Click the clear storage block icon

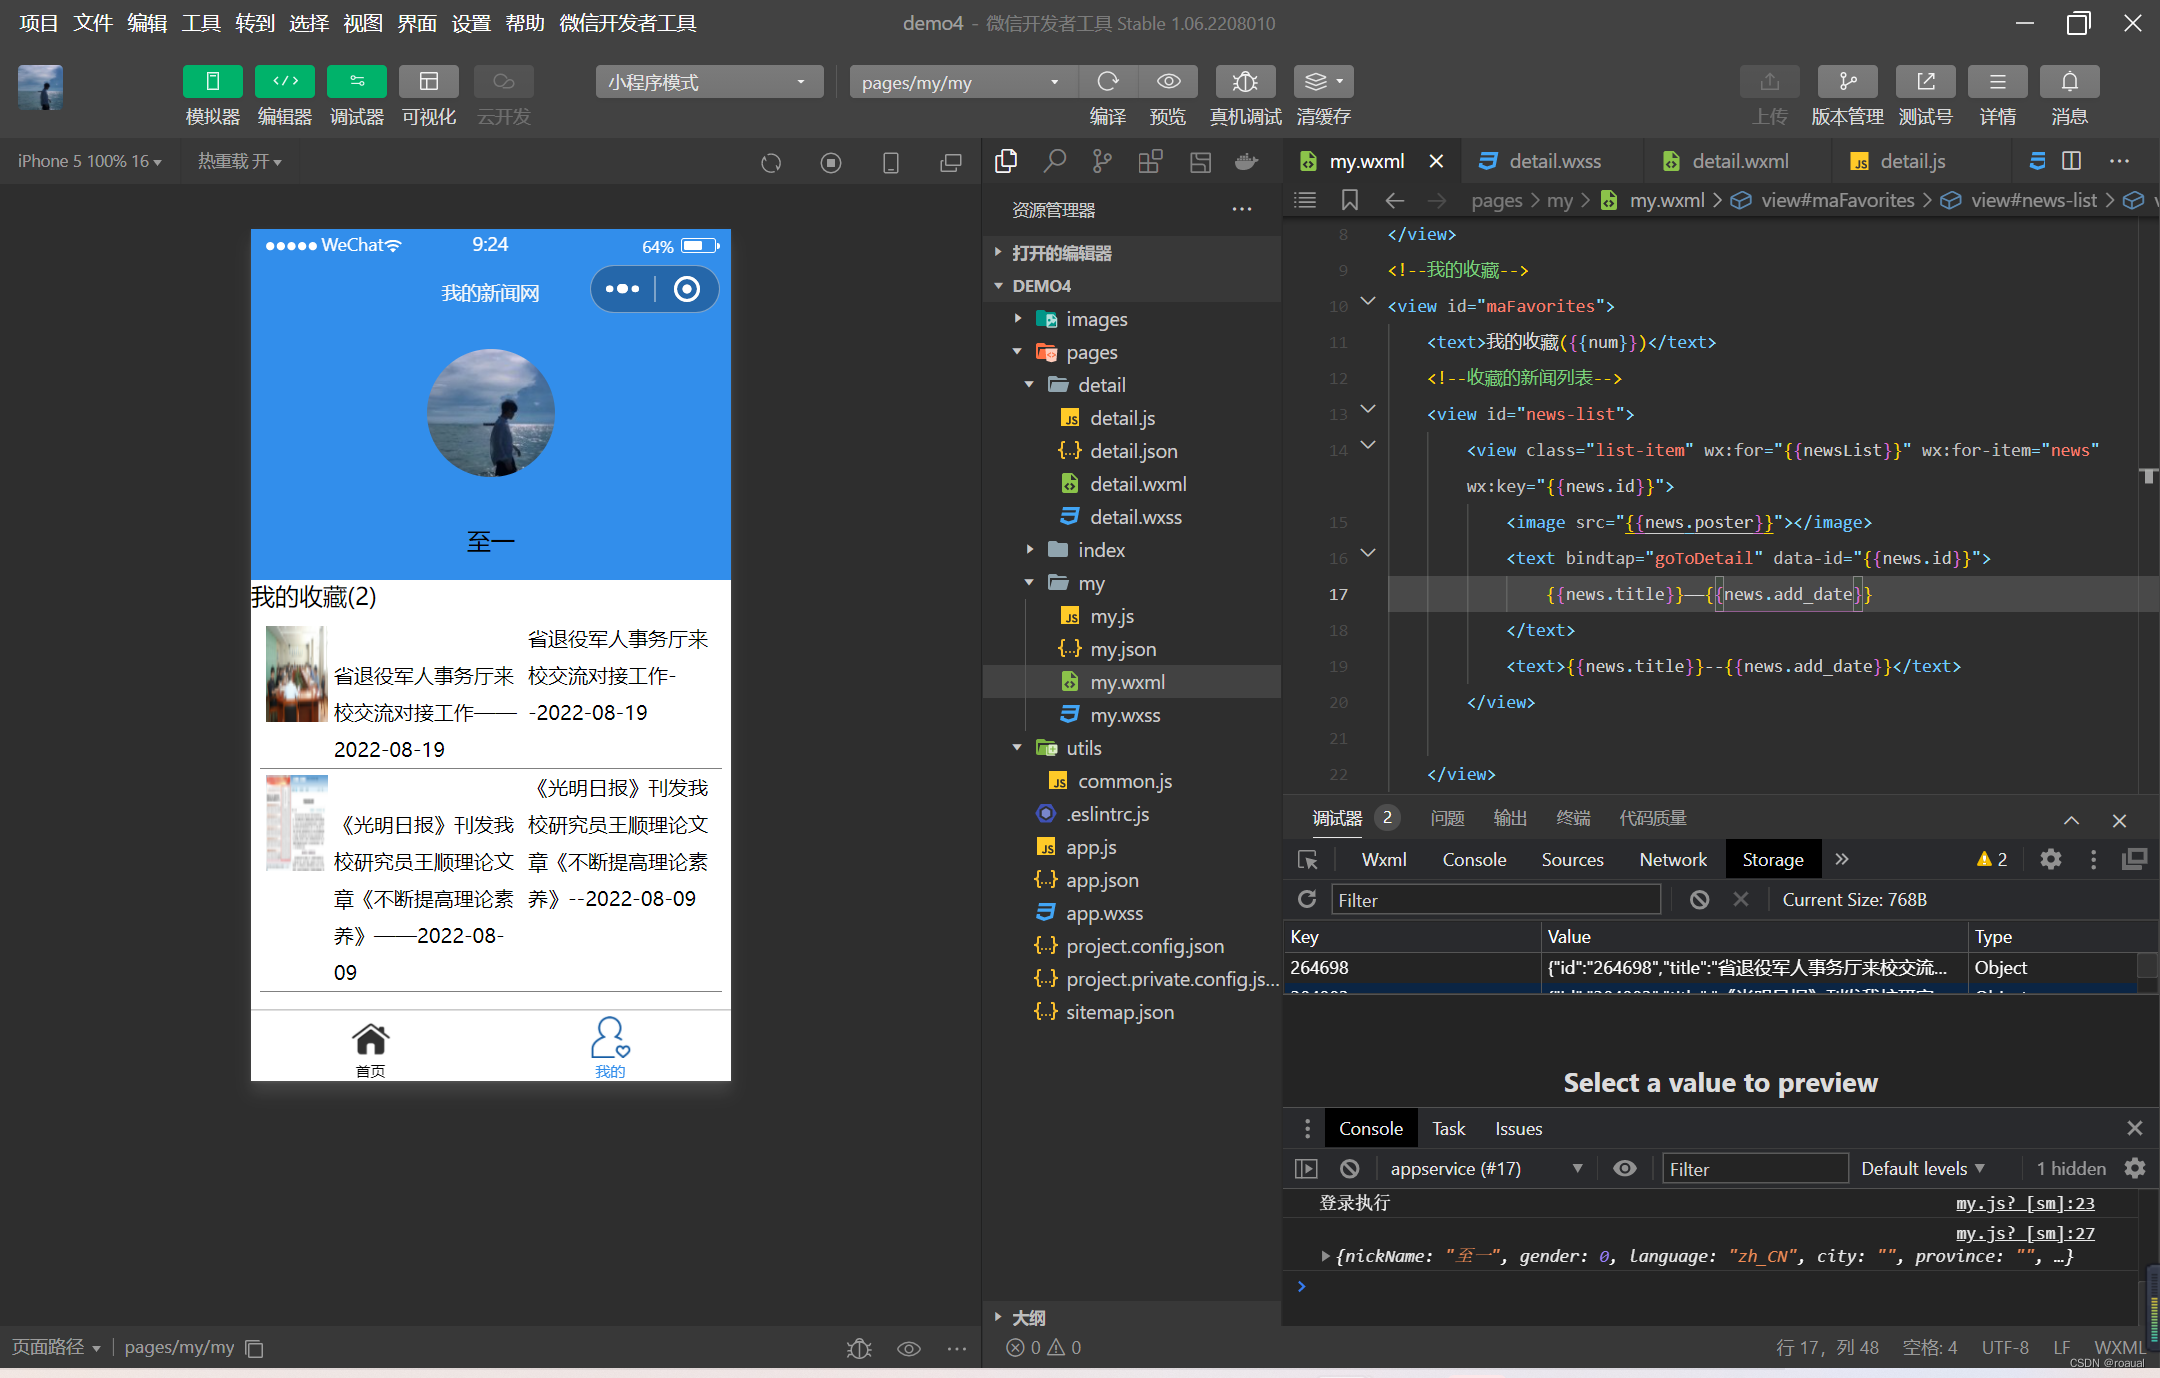(x=1699, y=899)
